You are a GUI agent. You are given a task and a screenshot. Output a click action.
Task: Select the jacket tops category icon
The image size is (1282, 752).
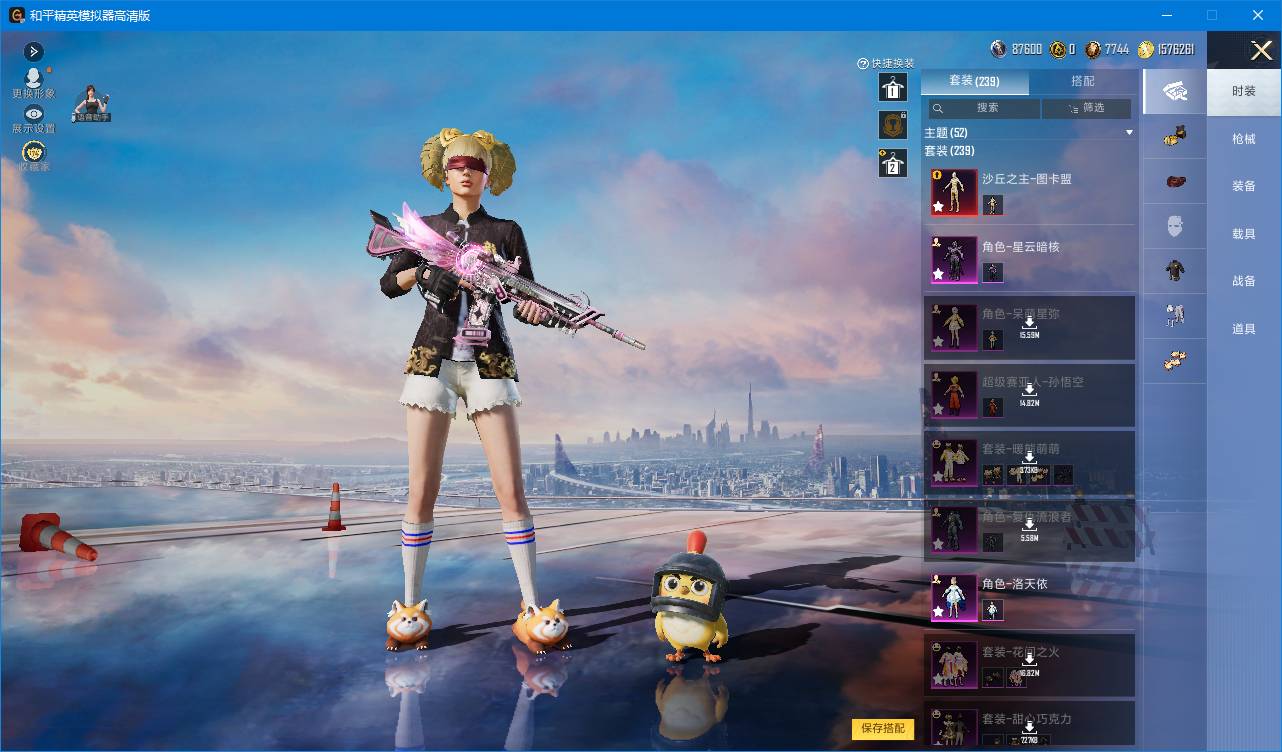pyautogui.click(x=1175, y=270)
